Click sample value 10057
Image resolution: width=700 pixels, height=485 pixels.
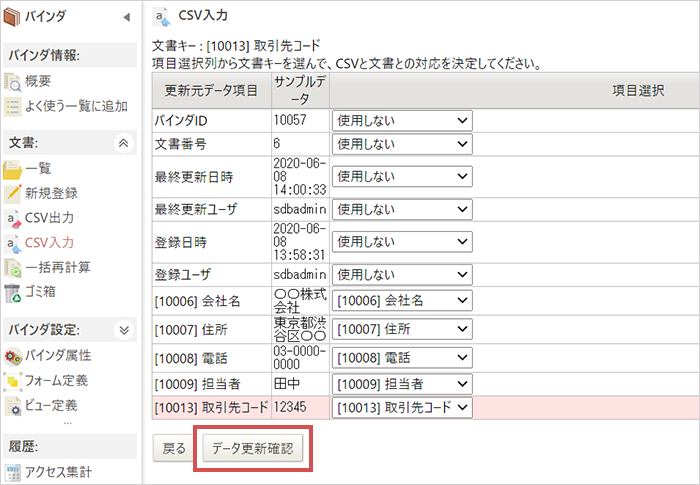tap(290, 120)
